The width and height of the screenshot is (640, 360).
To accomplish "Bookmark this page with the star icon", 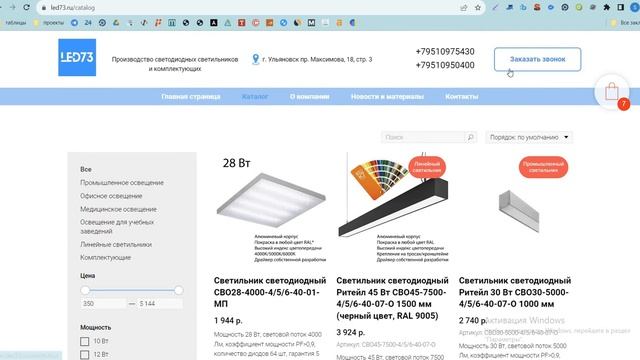I will coord(478,8).
